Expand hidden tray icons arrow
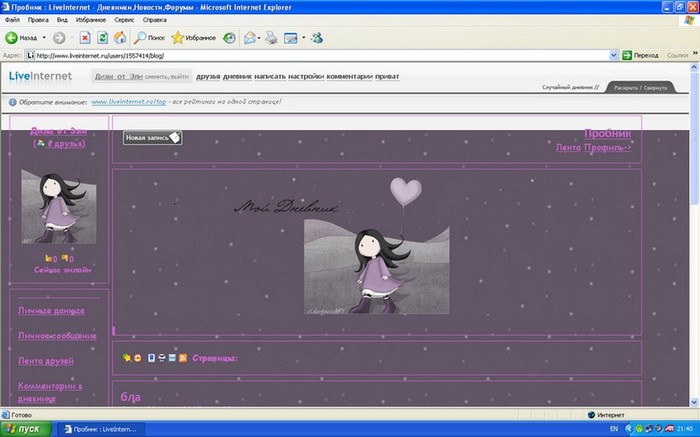This screenshot has width=700, height=437. (x=629, y=429)
